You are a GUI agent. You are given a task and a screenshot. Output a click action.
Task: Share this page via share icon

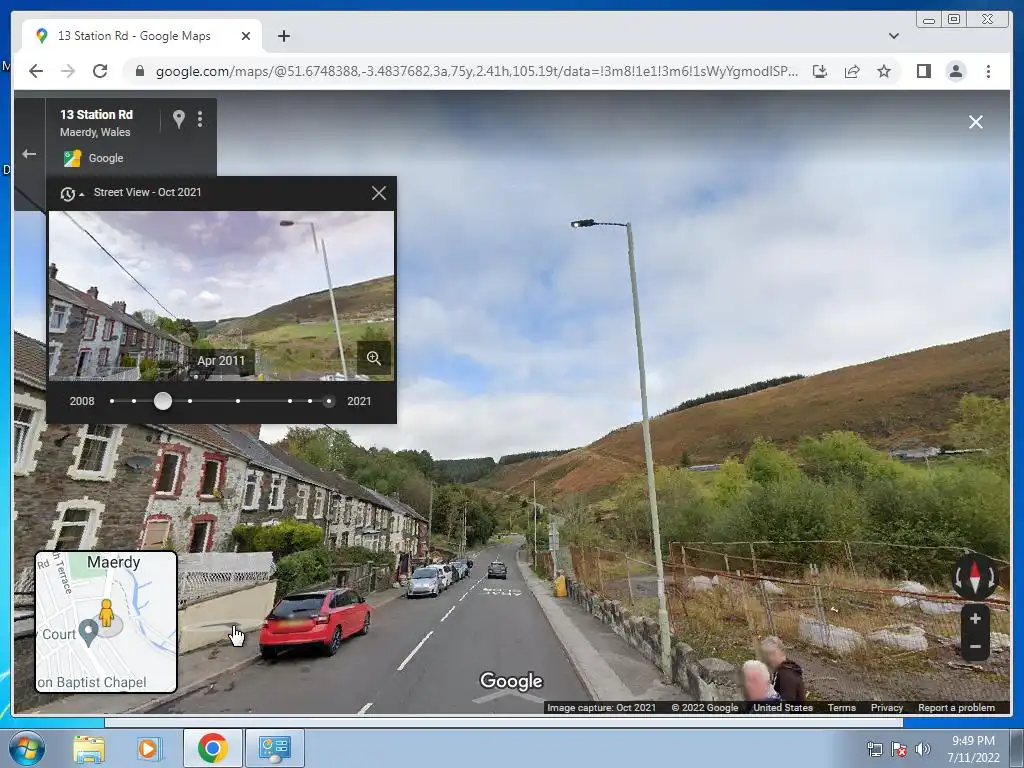click(x=852, y=71)
